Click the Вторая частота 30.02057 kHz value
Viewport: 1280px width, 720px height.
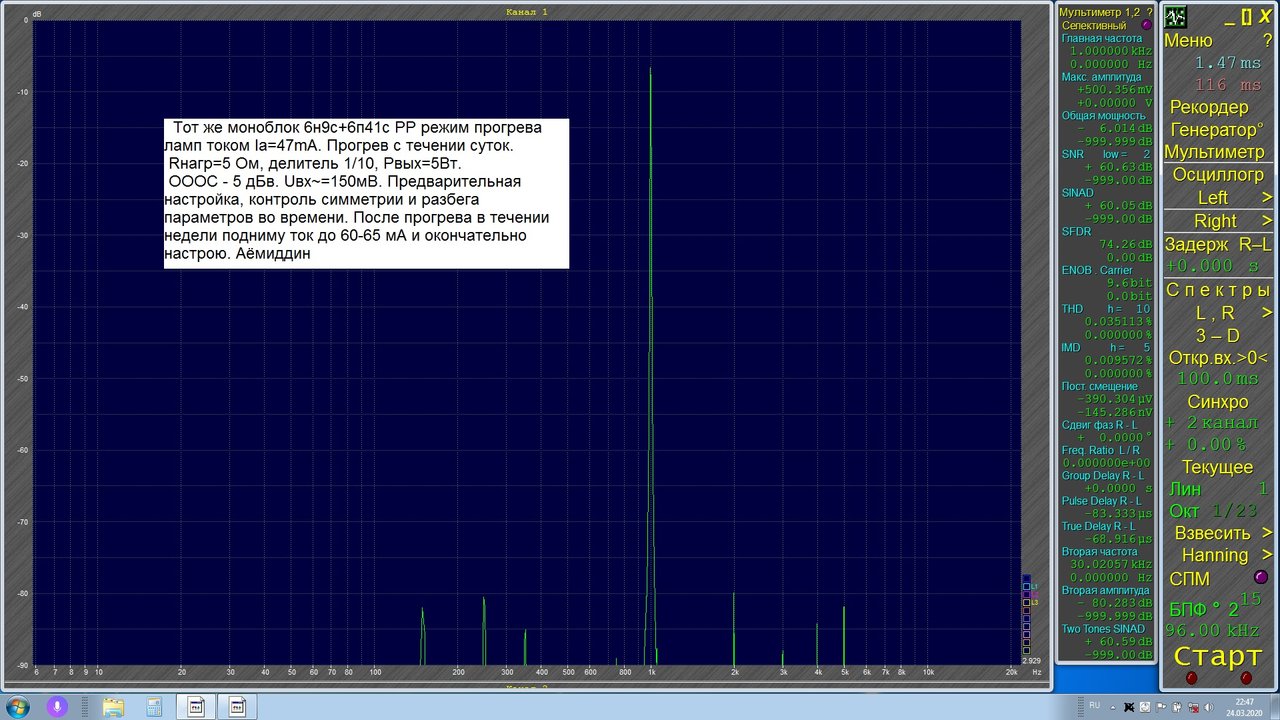[1111, 564]
